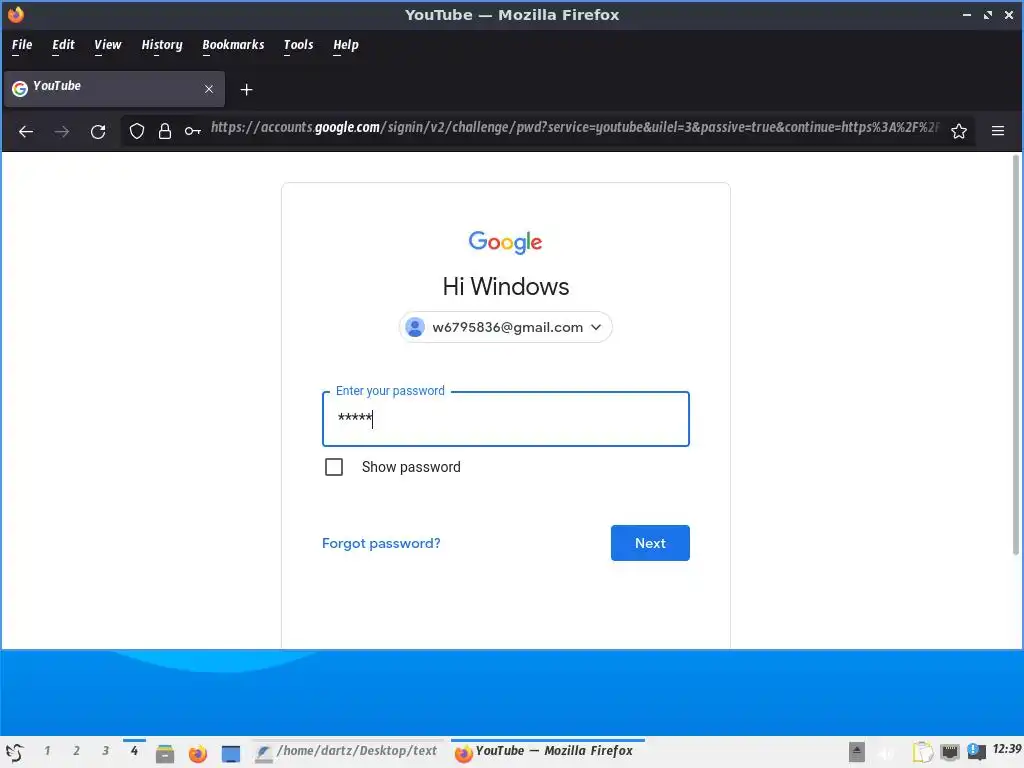Click the Hi Windows heading
Image resolution: width=1024 pixels, height=768 pixels.
tap(505, 287)
